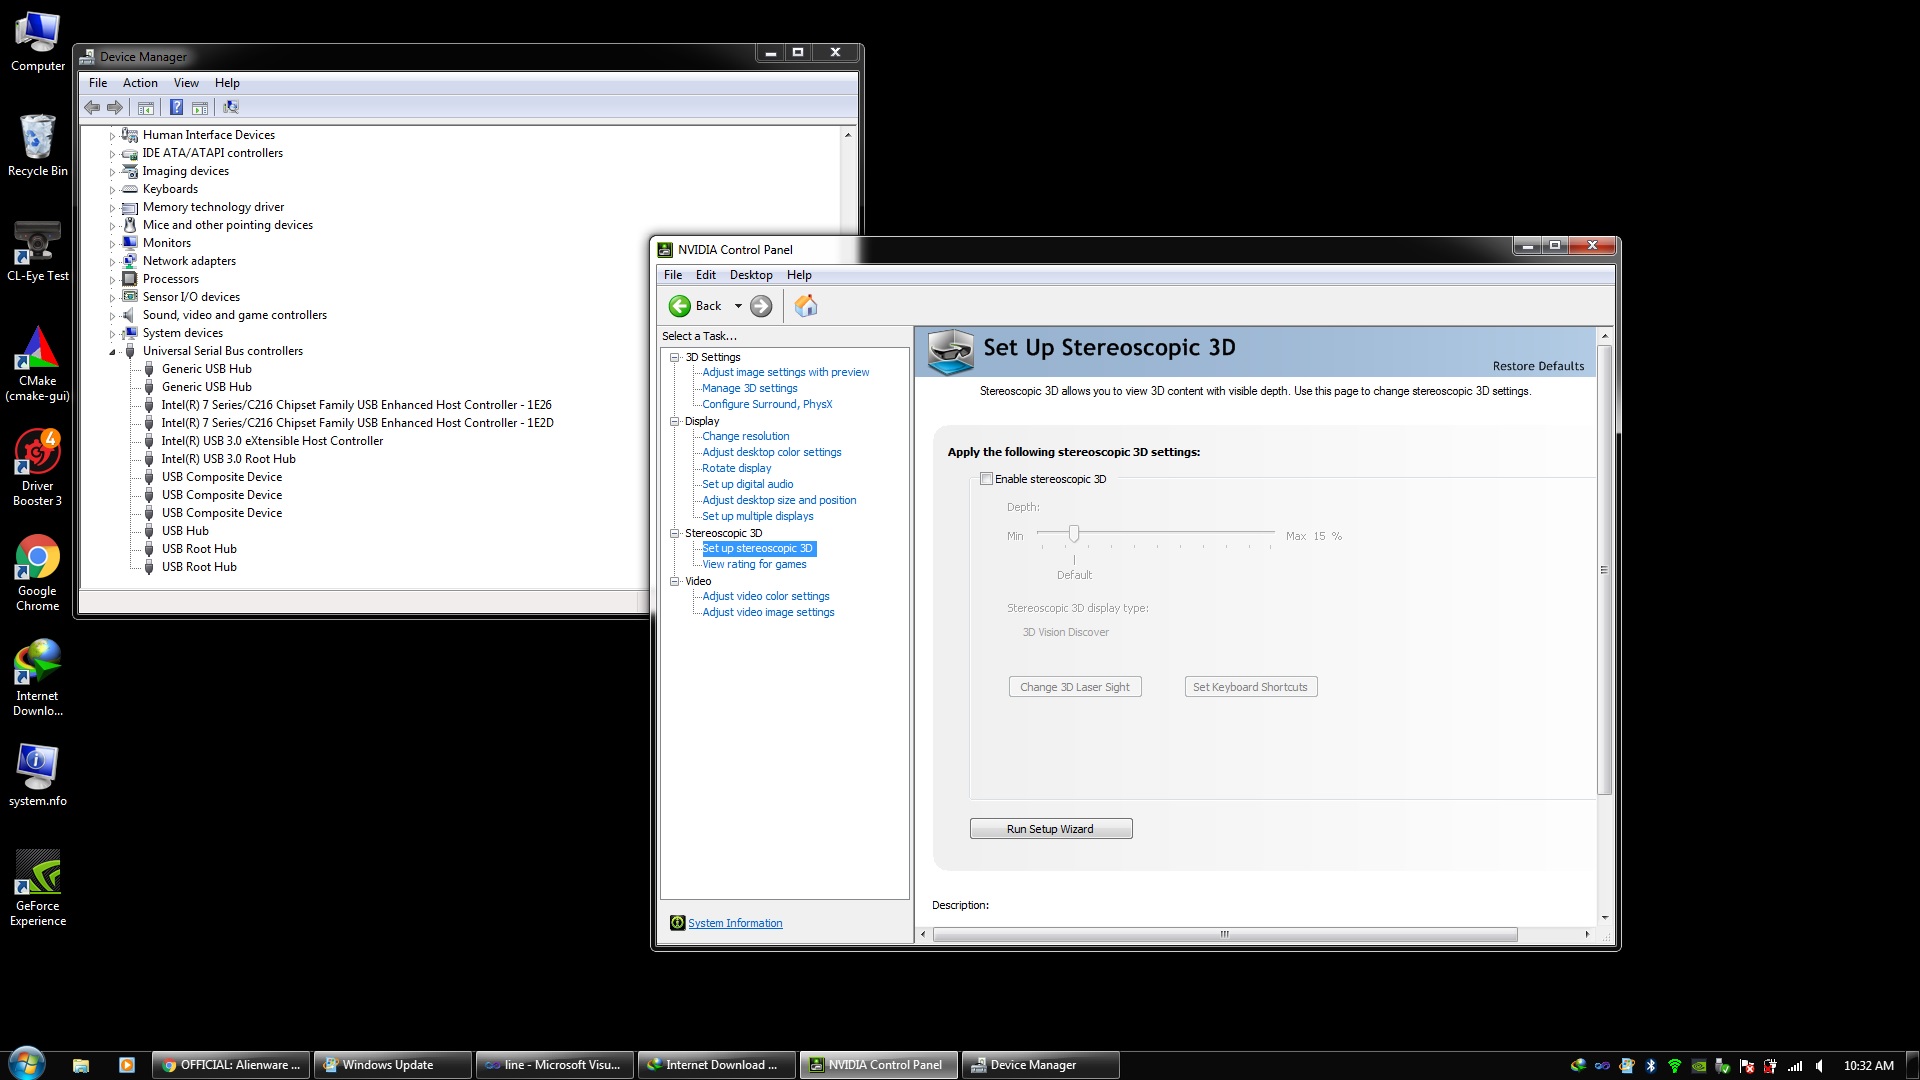Open system.nfo desktop file
The height and width of the screenshot is (1080, 1920).
click(38, 776)
